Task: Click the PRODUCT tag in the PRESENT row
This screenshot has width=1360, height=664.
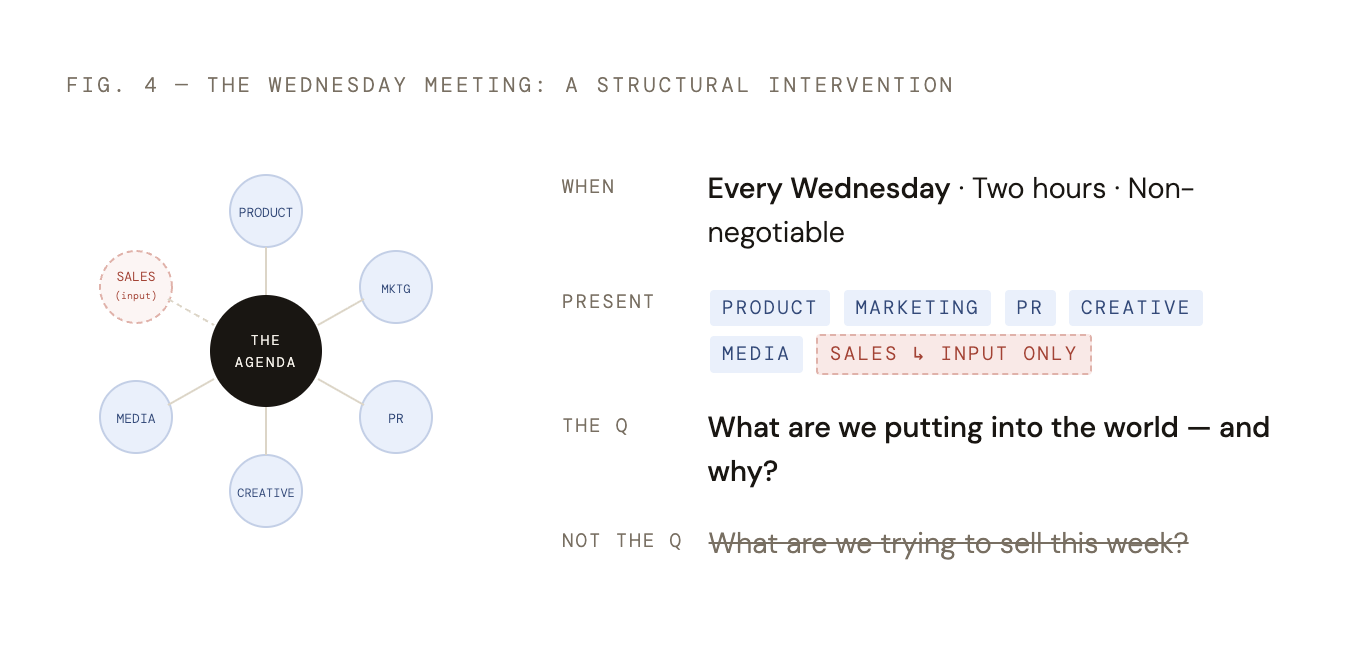Action: tap(770, 308)
